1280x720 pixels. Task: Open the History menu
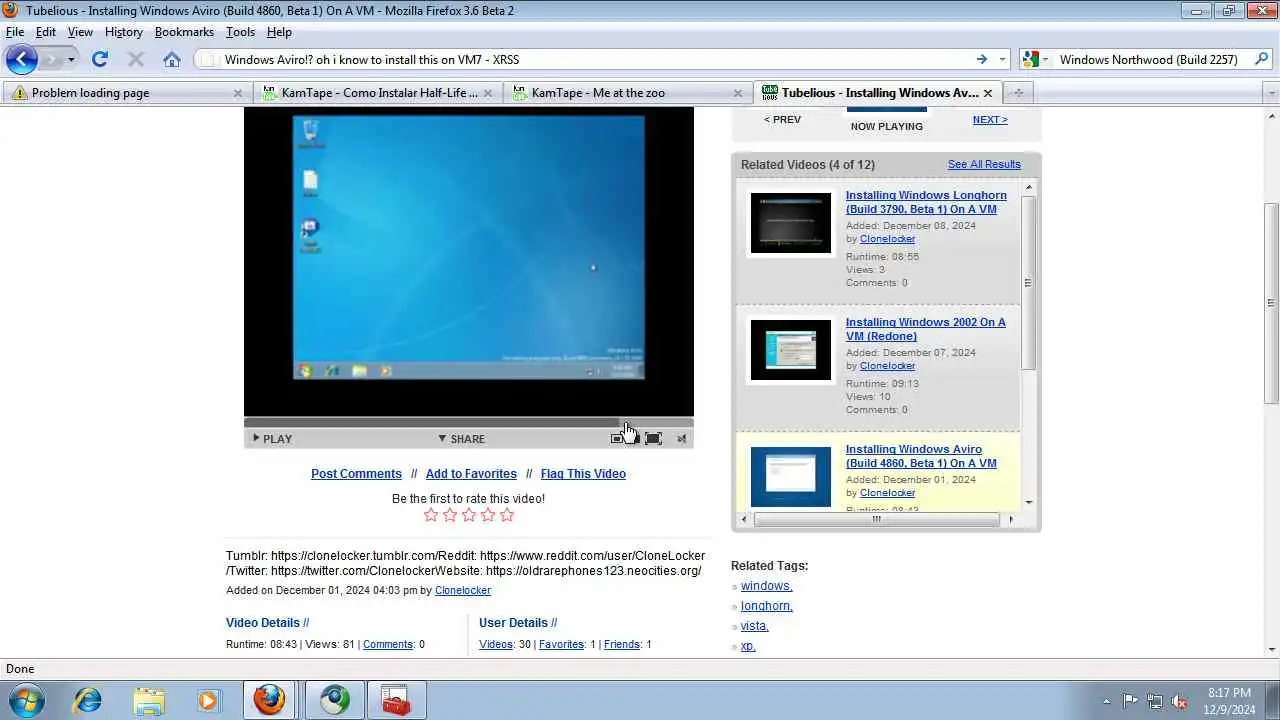pyautogui.click(x=124, y=32)
